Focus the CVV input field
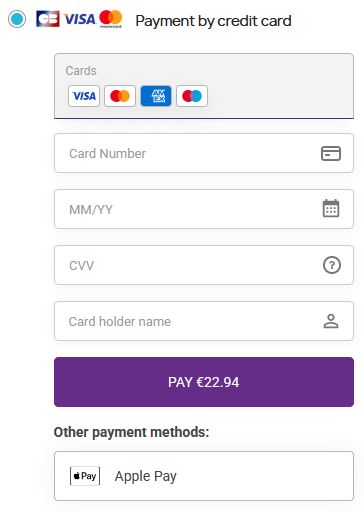The height and width of the screenshot is (512, 364). tap(204, 265)
